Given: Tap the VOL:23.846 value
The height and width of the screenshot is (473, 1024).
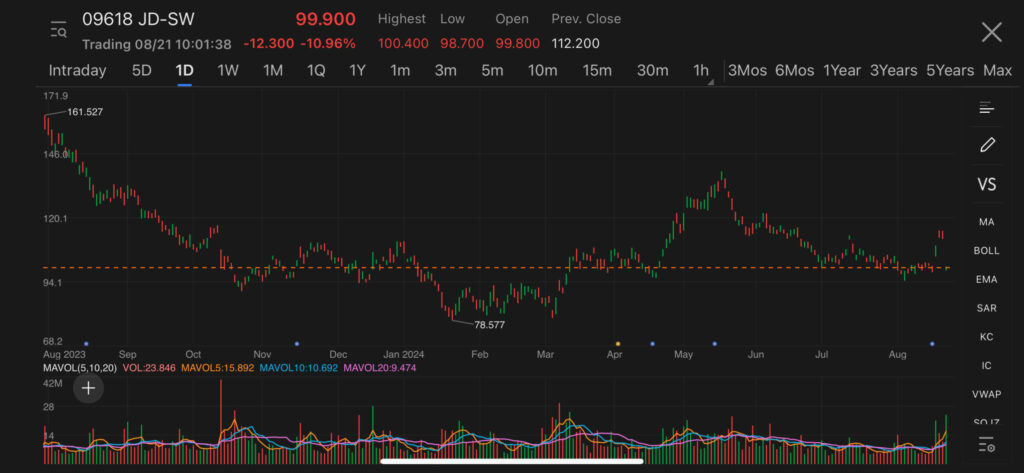Looking at the screenshot, I should pyautogui.click(x=149, y=368).
